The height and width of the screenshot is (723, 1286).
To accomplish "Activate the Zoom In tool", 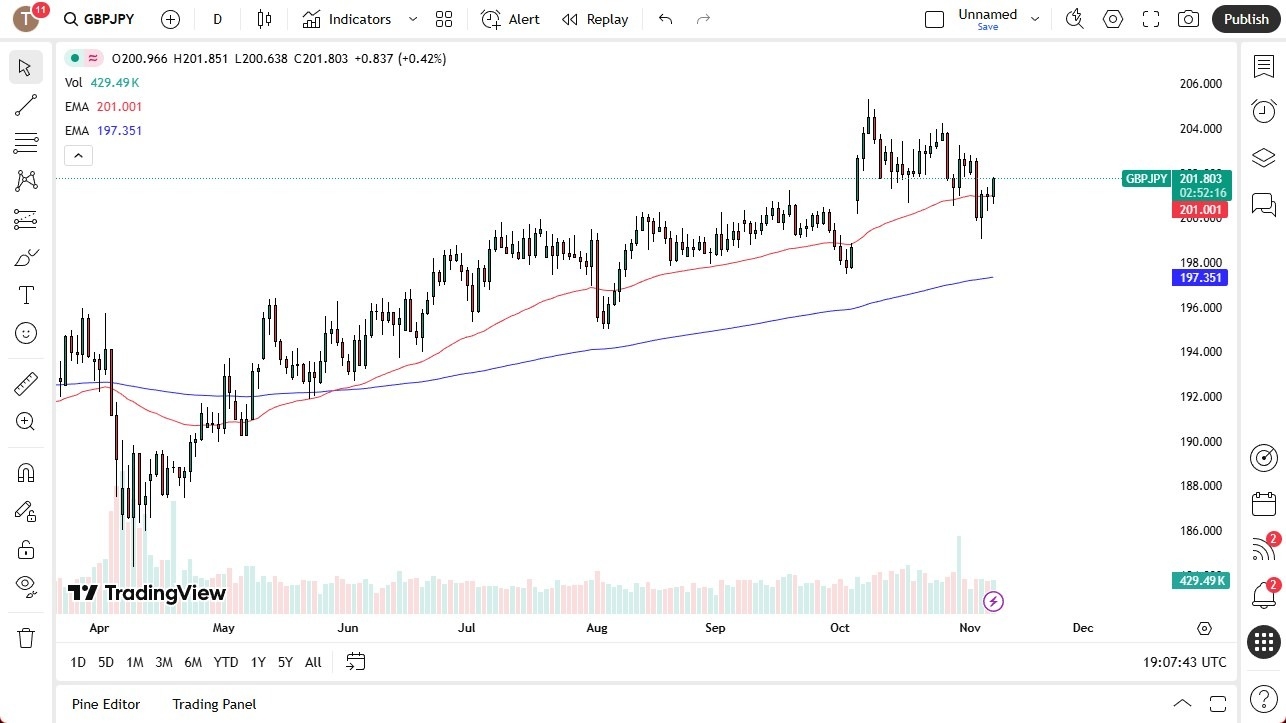I will tap(25, 421).
